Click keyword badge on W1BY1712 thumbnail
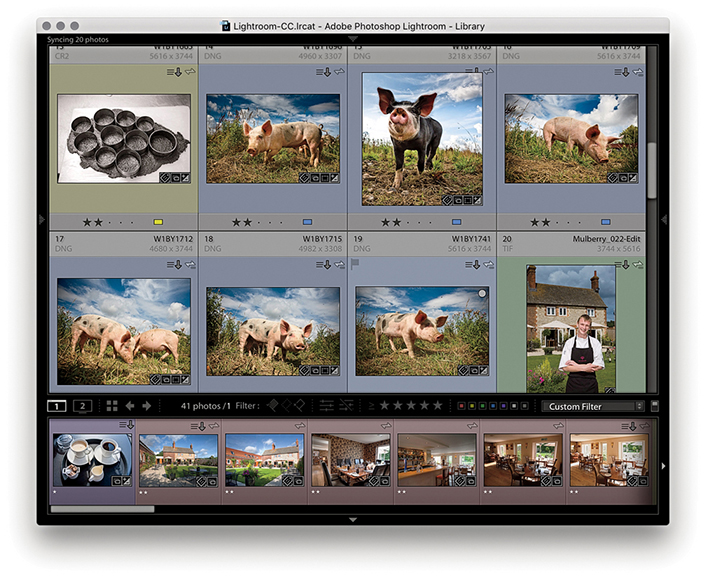 coord(155,379)
